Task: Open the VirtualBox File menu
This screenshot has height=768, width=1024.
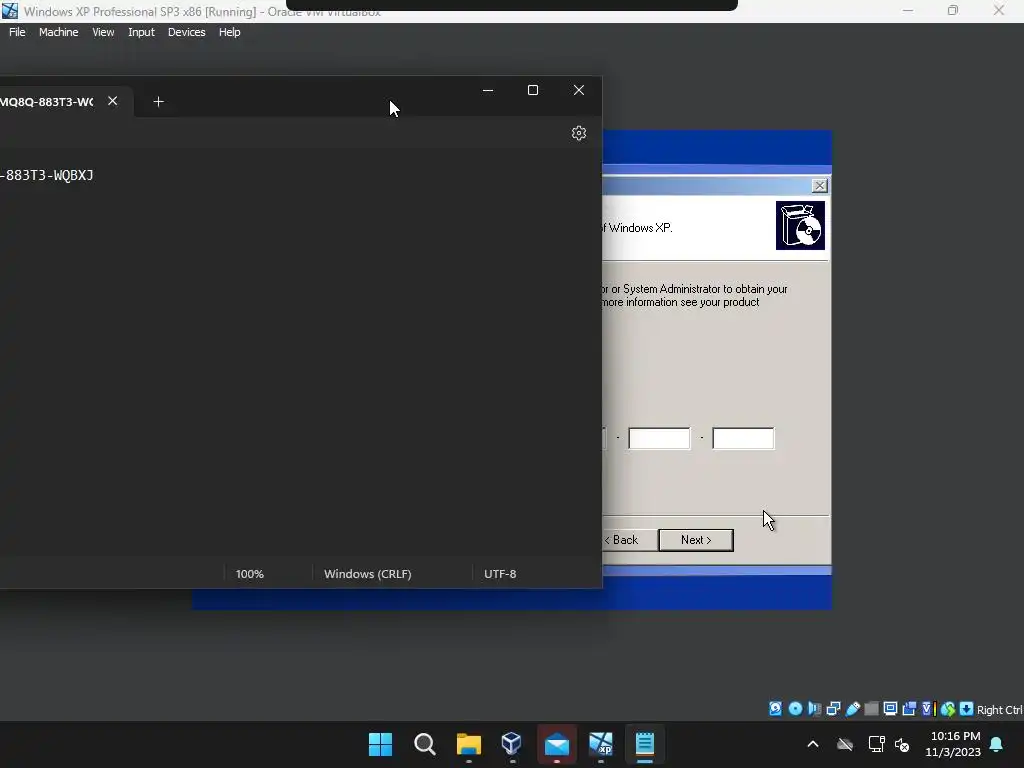Action: click(17, 32)
